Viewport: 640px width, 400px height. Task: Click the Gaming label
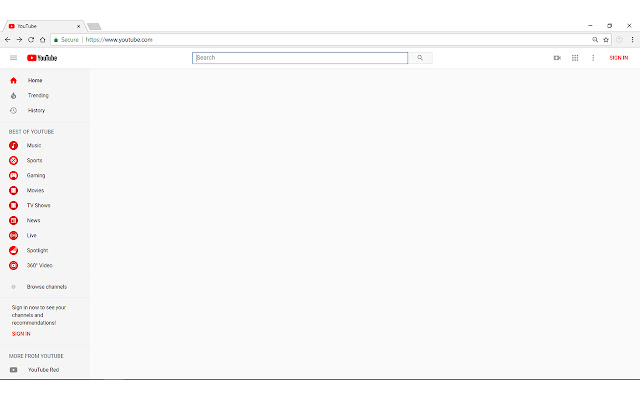coord(36,176)
